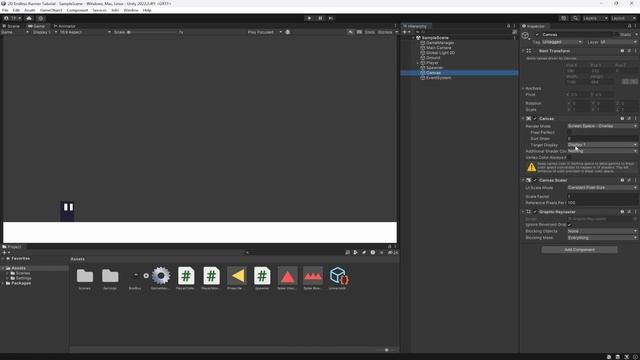Select Ground in the Hierarchy
This screenshot has height=360, width=640.
(433, 58)
